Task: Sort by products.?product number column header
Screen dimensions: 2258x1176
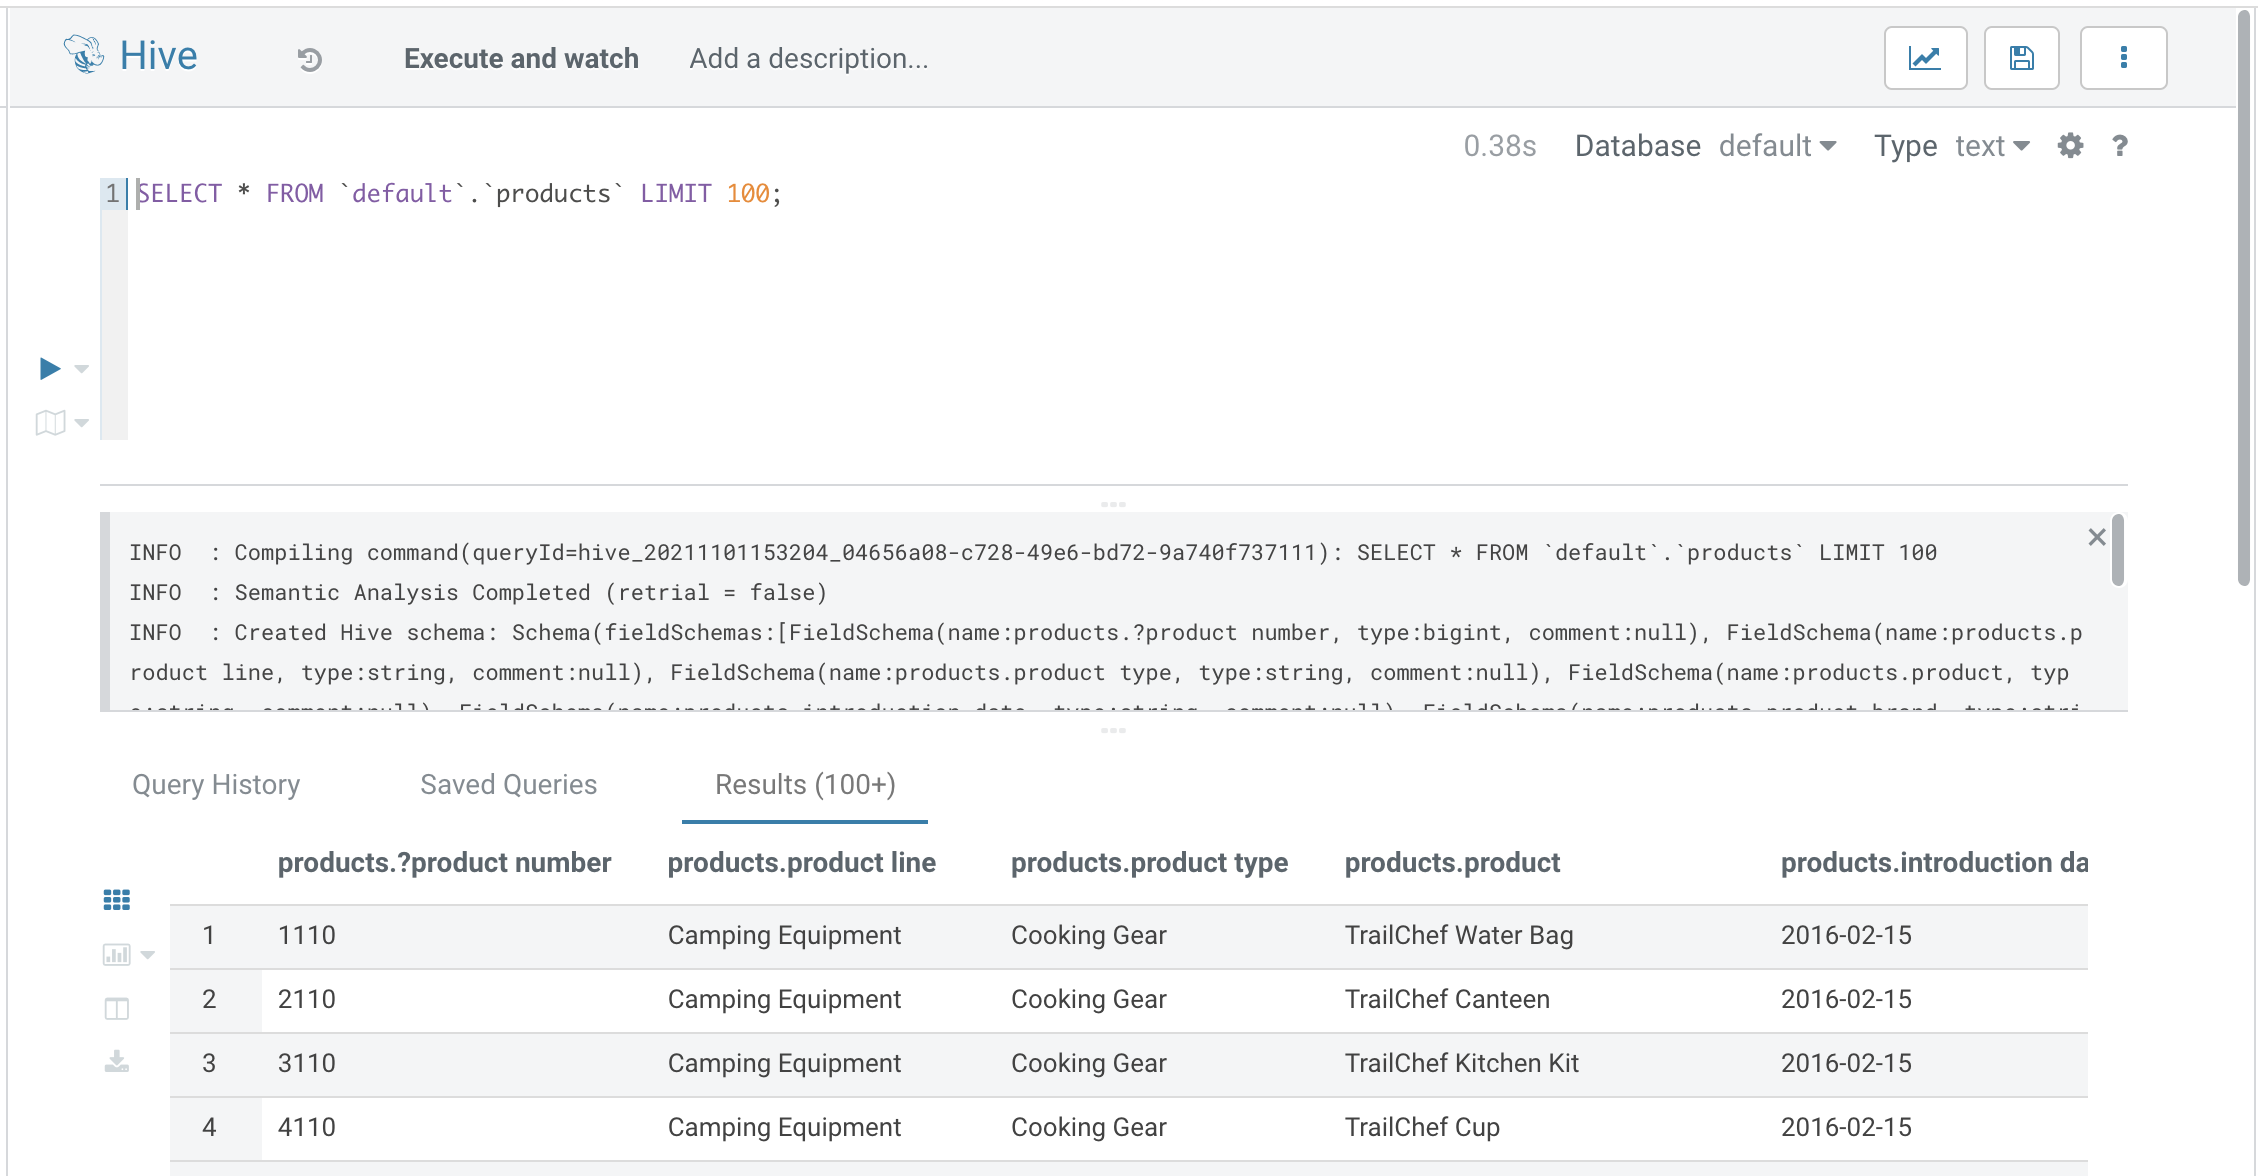Action: tap(444, 863)
